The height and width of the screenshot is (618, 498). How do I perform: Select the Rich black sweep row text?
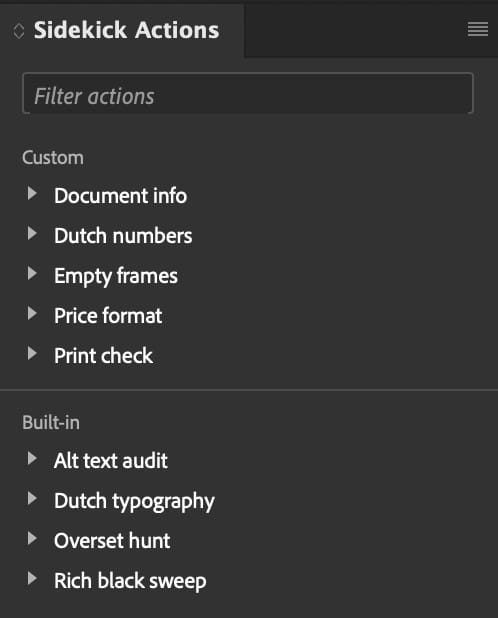pyautogui.click(x=130, y=581)
